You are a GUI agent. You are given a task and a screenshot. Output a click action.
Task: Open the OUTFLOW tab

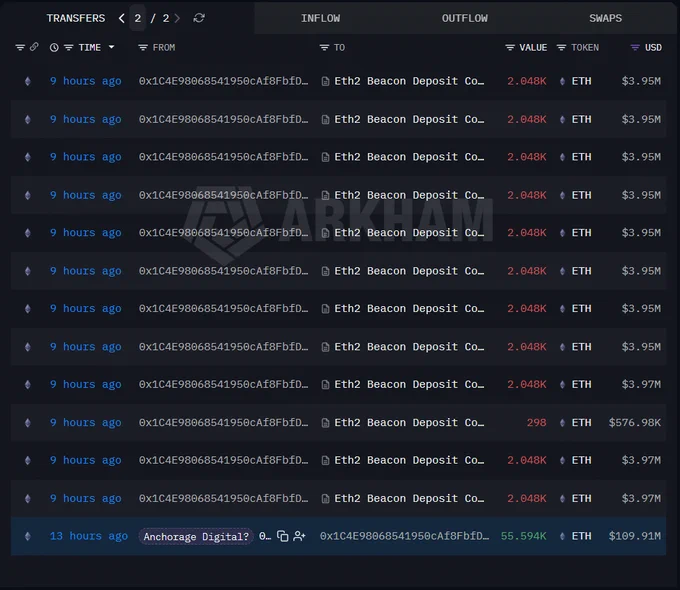point(464,18)
